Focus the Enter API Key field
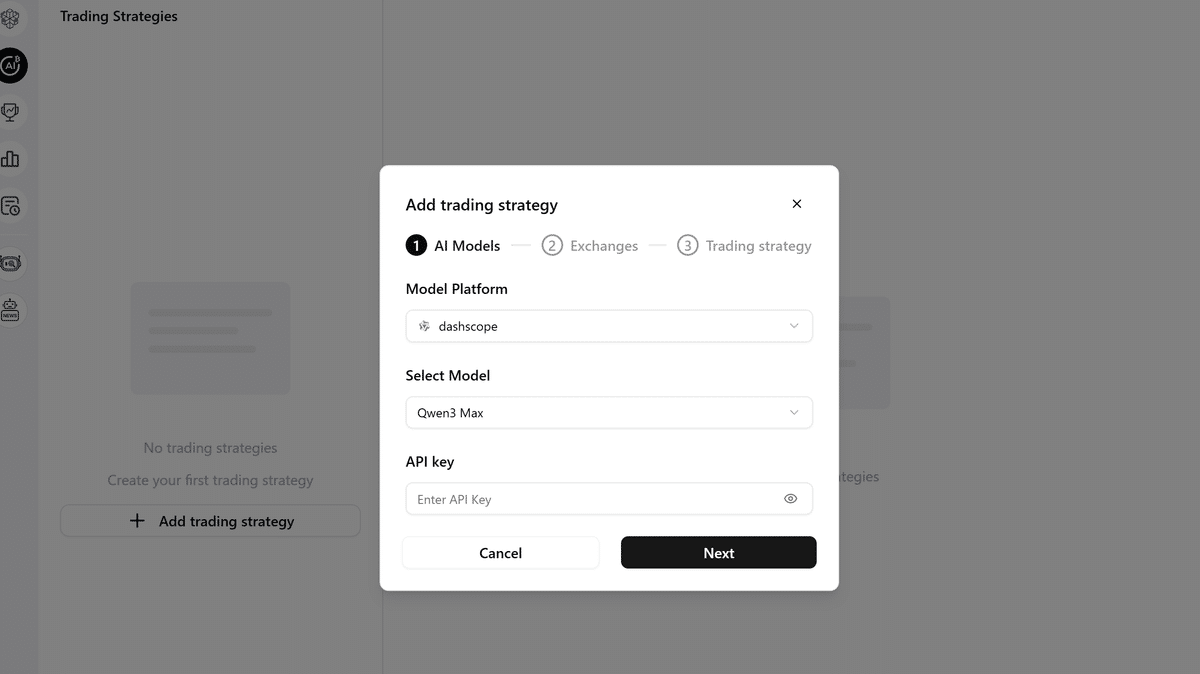 590,499
